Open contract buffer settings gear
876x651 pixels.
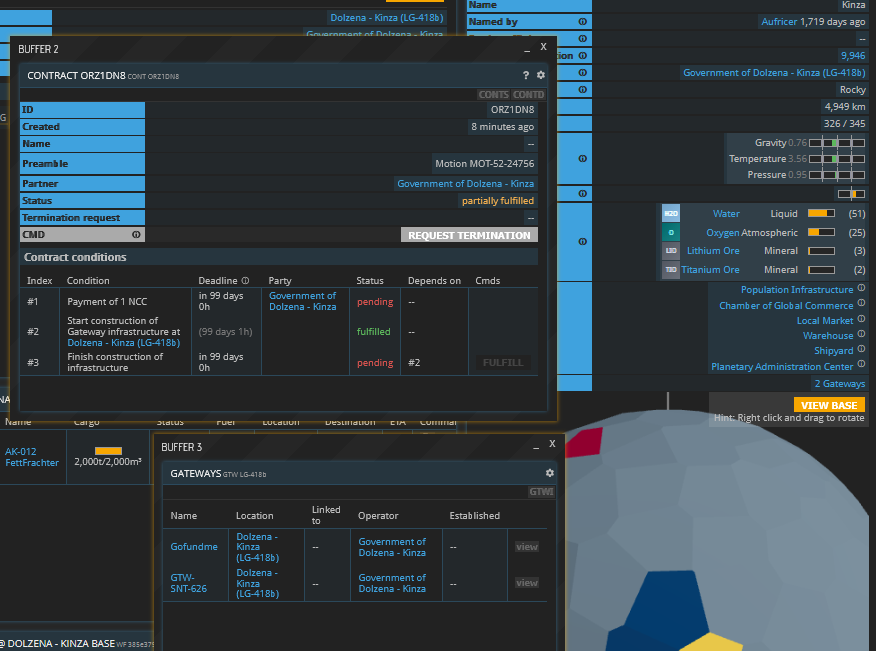click(541, 75)
